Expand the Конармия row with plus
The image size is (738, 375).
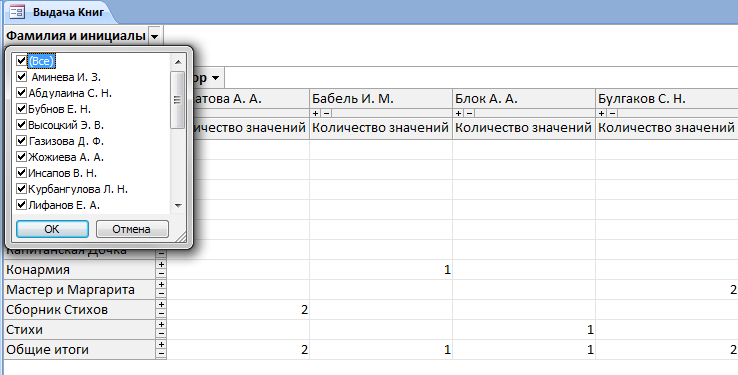click(161, 265)
